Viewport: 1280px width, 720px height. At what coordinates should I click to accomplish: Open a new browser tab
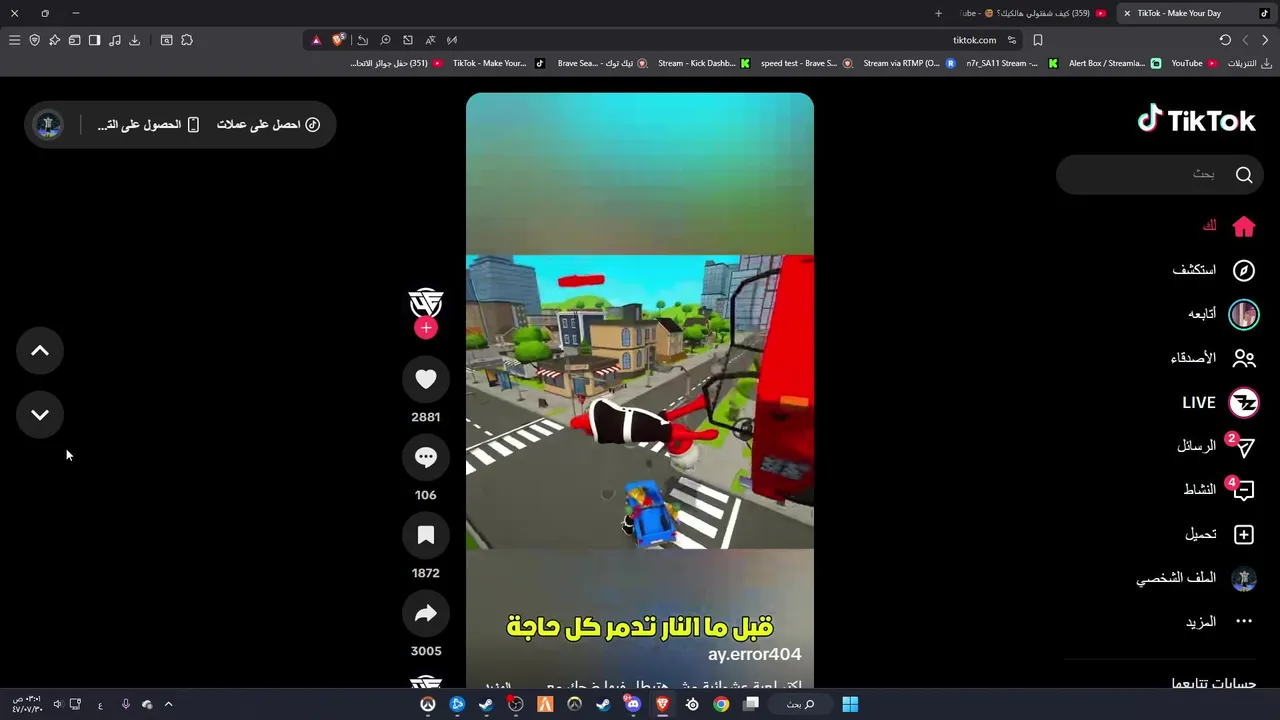pyautogui.click(x=938, y=13)
